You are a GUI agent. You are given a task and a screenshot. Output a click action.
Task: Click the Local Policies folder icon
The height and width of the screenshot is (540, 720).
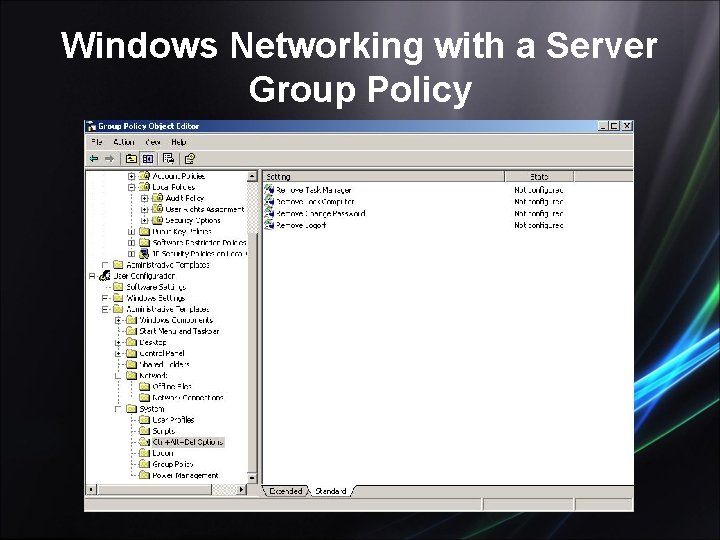tap(145, 187)
